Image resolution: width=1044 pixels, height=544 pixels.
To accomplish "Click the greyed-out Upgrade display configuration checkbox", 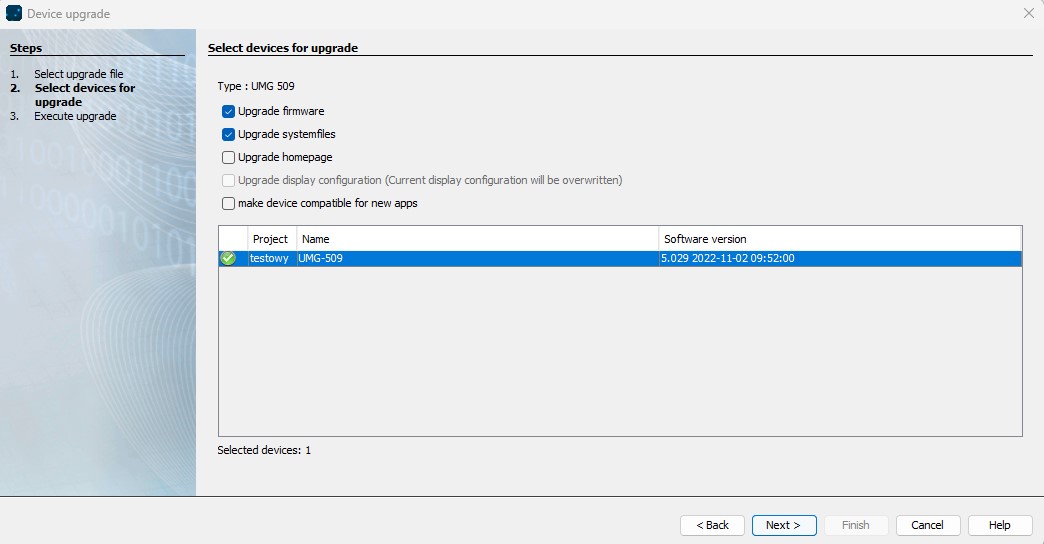I will 228,180.
